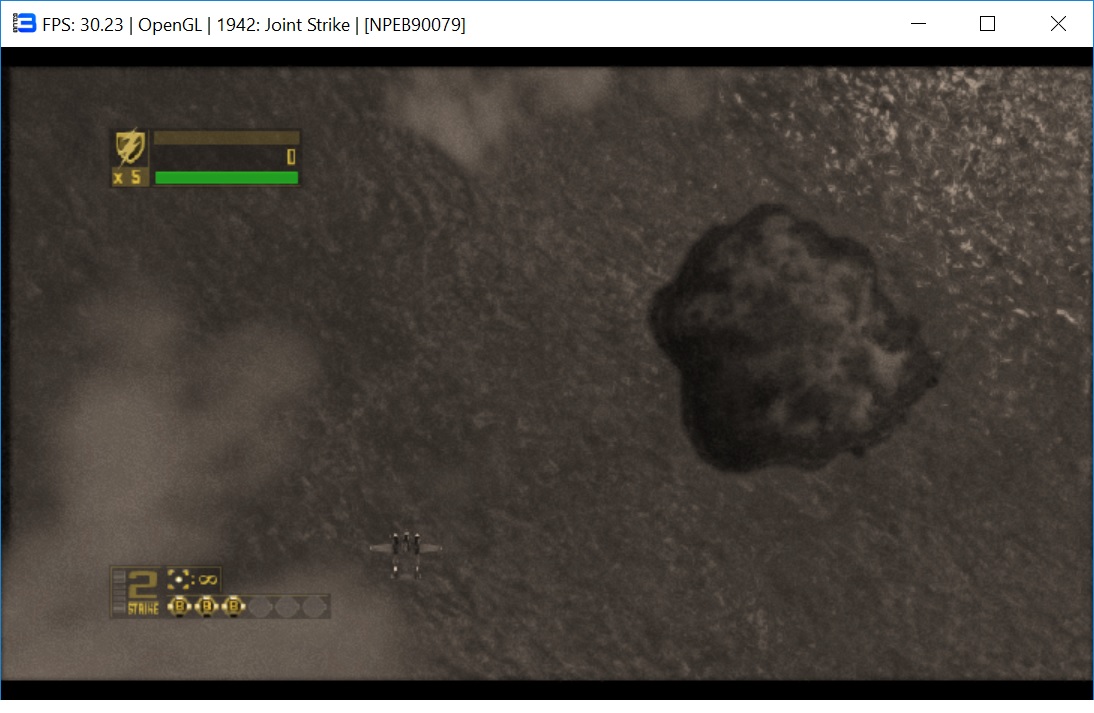1094x713 pixels.
Task: Click the large "2" strike level number
Action: (143, 585)
